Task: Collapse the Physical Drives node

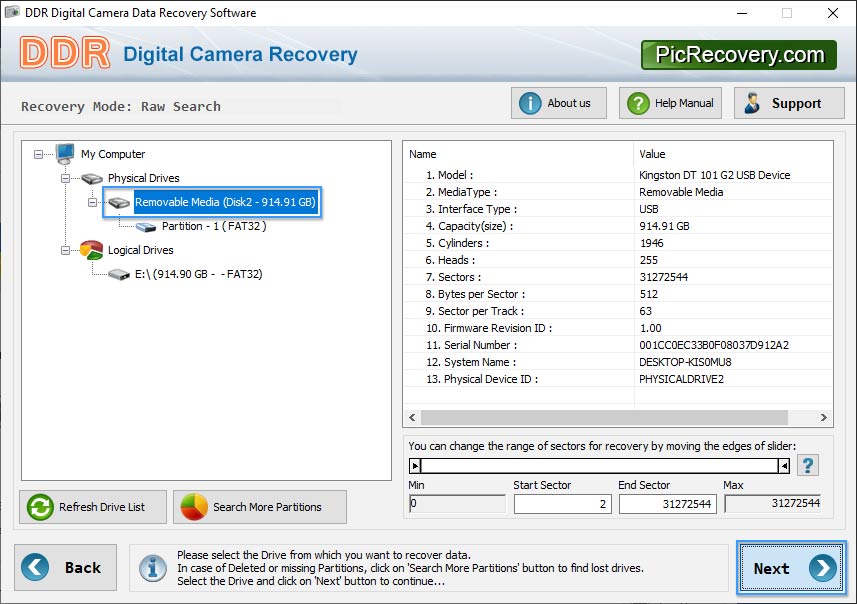Action: pyautogui.click(x=65, y=178)
